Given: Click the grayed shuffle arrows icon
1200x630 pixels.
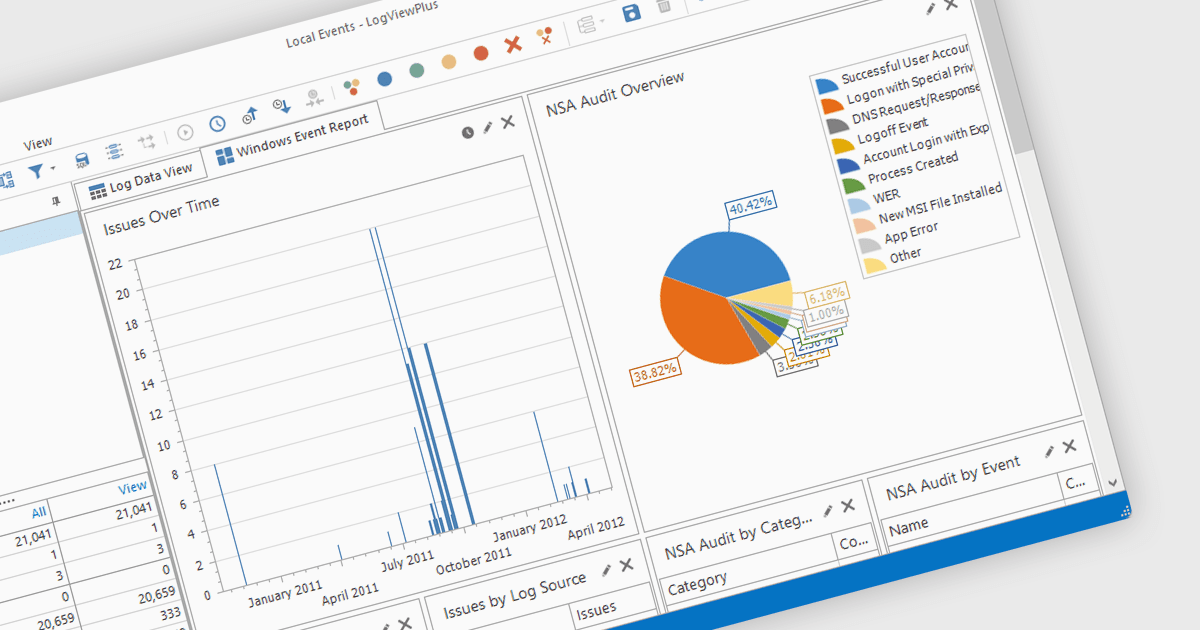Looking at the screenshot, I should point(147,142).
